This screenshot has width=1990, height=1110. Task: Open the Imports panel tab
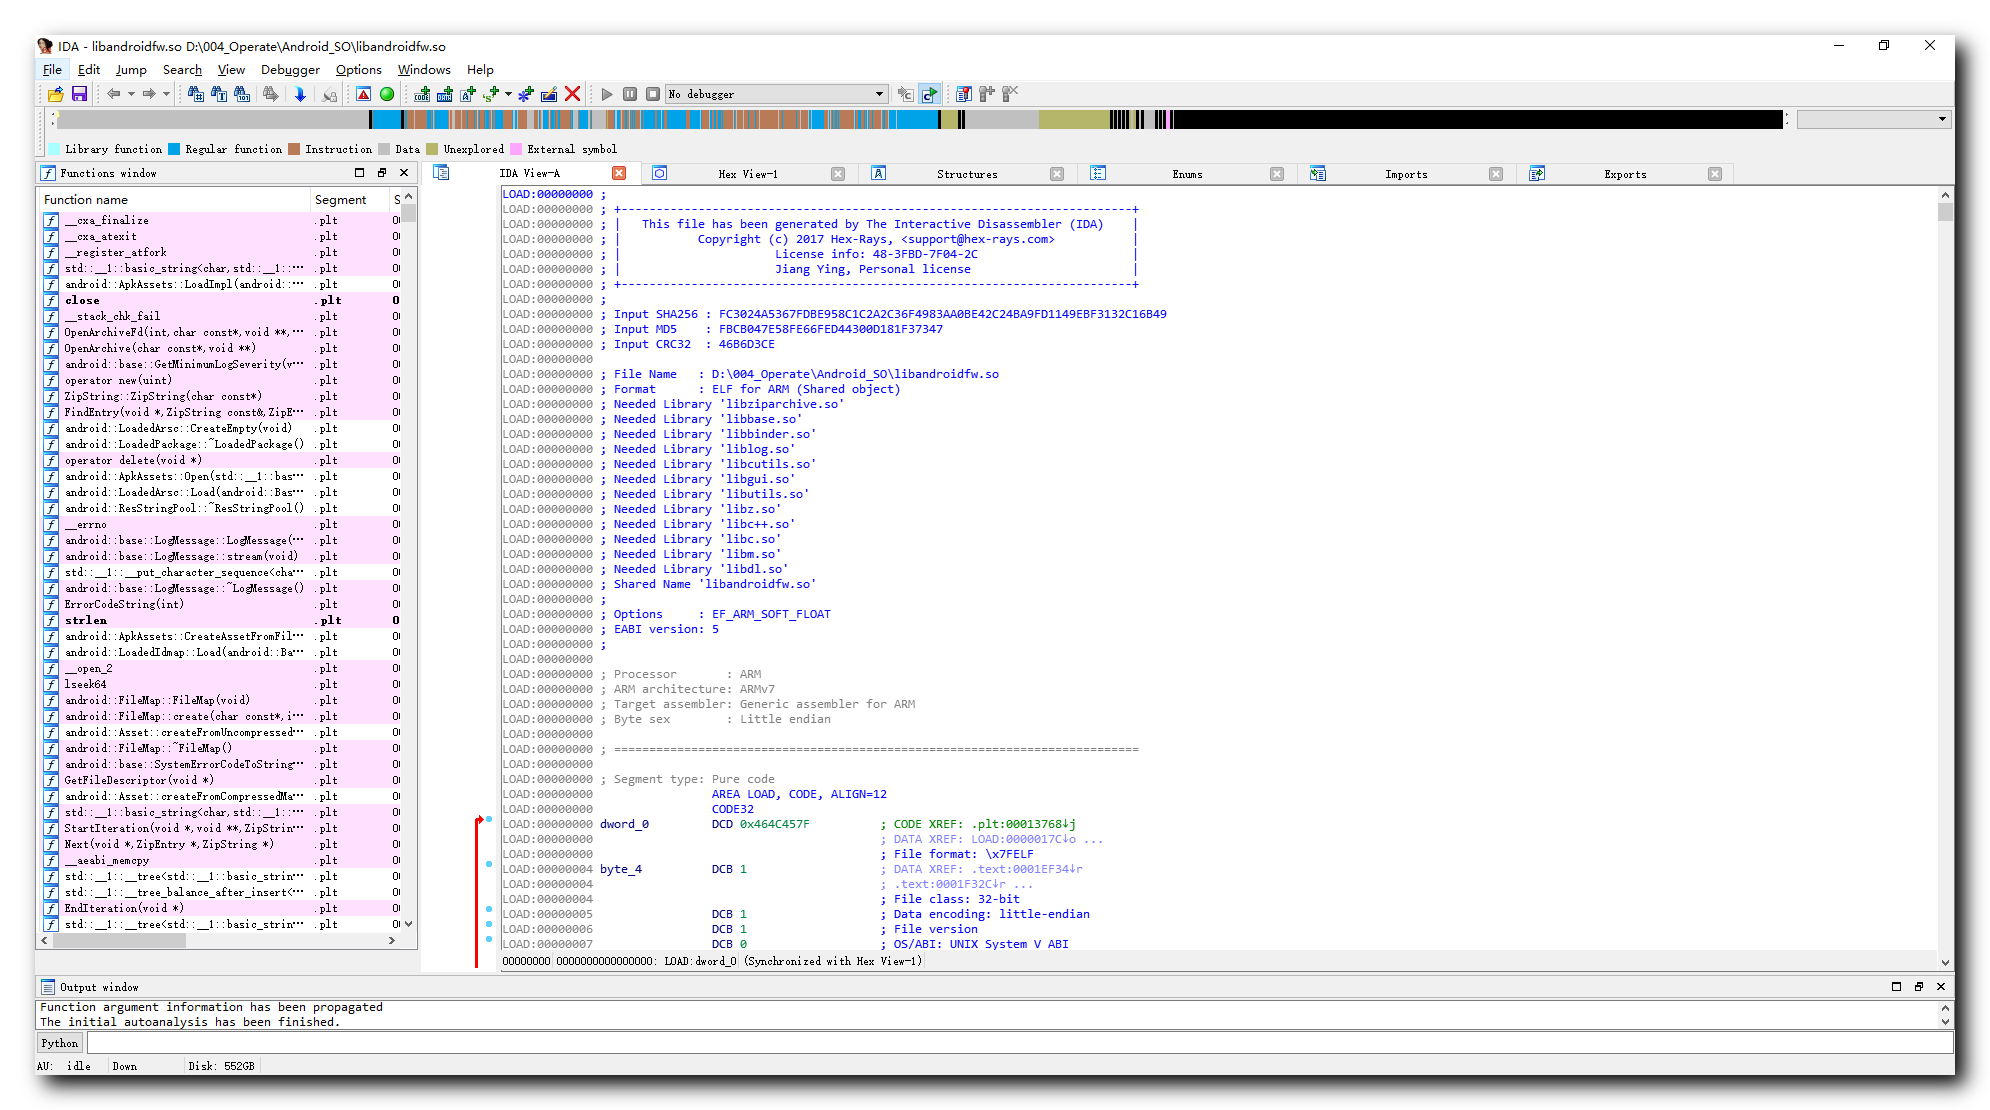1406,172
